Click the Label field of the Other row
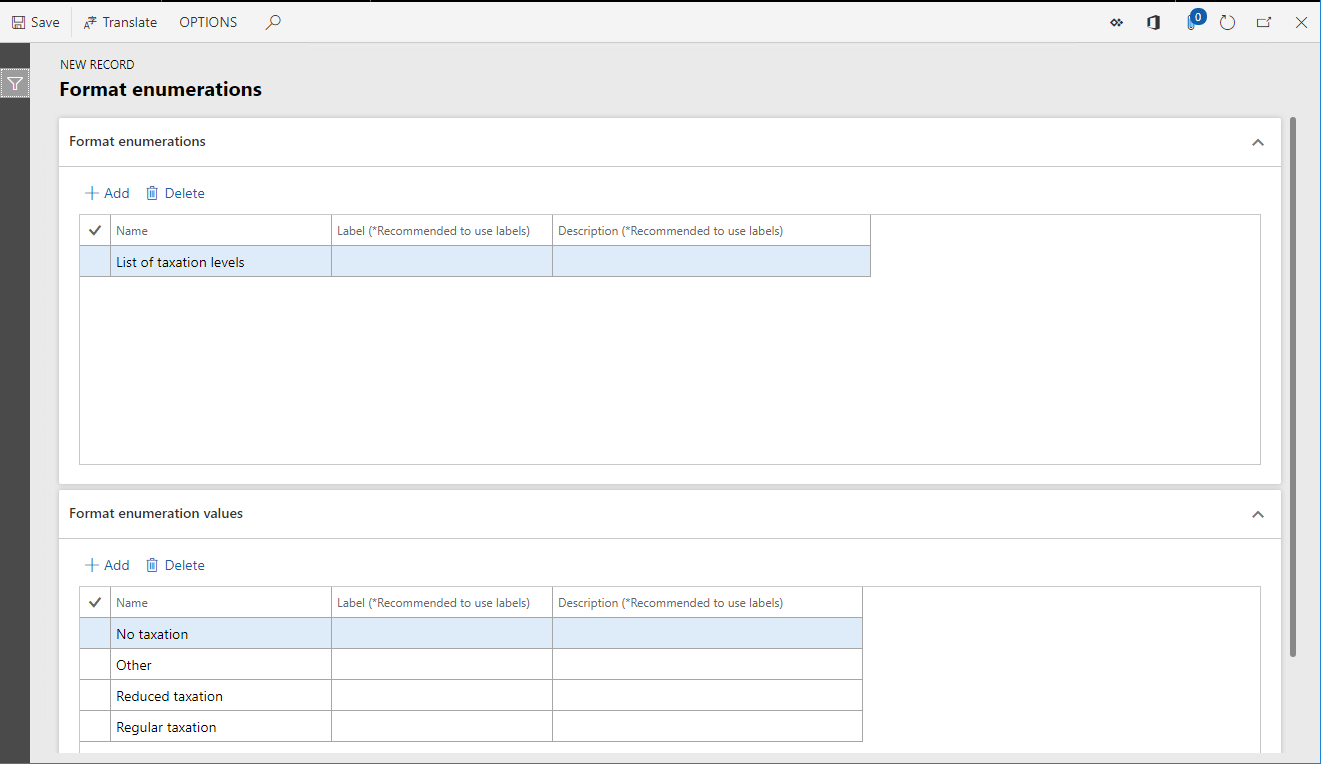 click(441, 664)
